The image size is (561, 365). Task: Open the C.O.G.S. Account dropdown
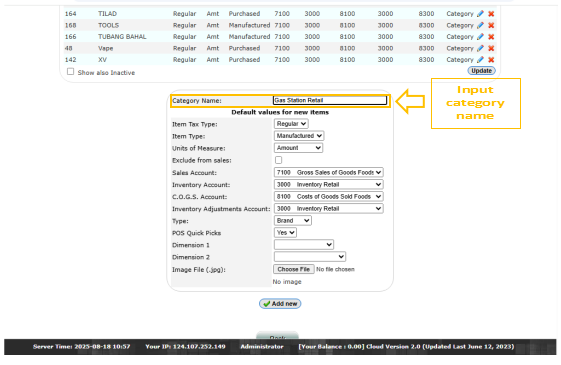click(328, 196)
